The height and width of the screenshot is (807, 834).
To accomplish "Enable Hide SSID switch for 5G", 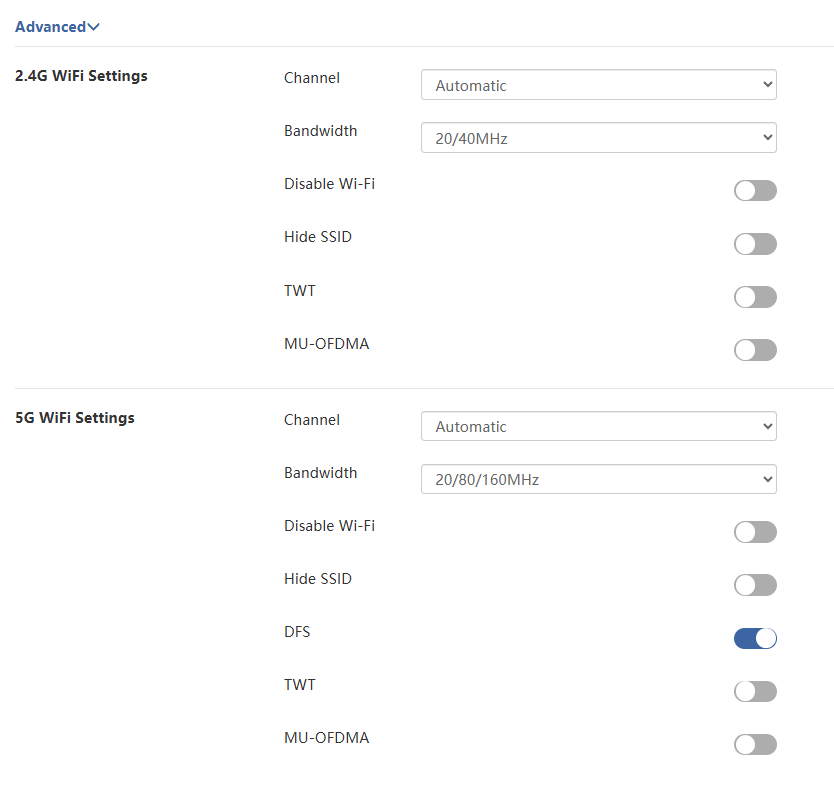I will coord(755,585).
